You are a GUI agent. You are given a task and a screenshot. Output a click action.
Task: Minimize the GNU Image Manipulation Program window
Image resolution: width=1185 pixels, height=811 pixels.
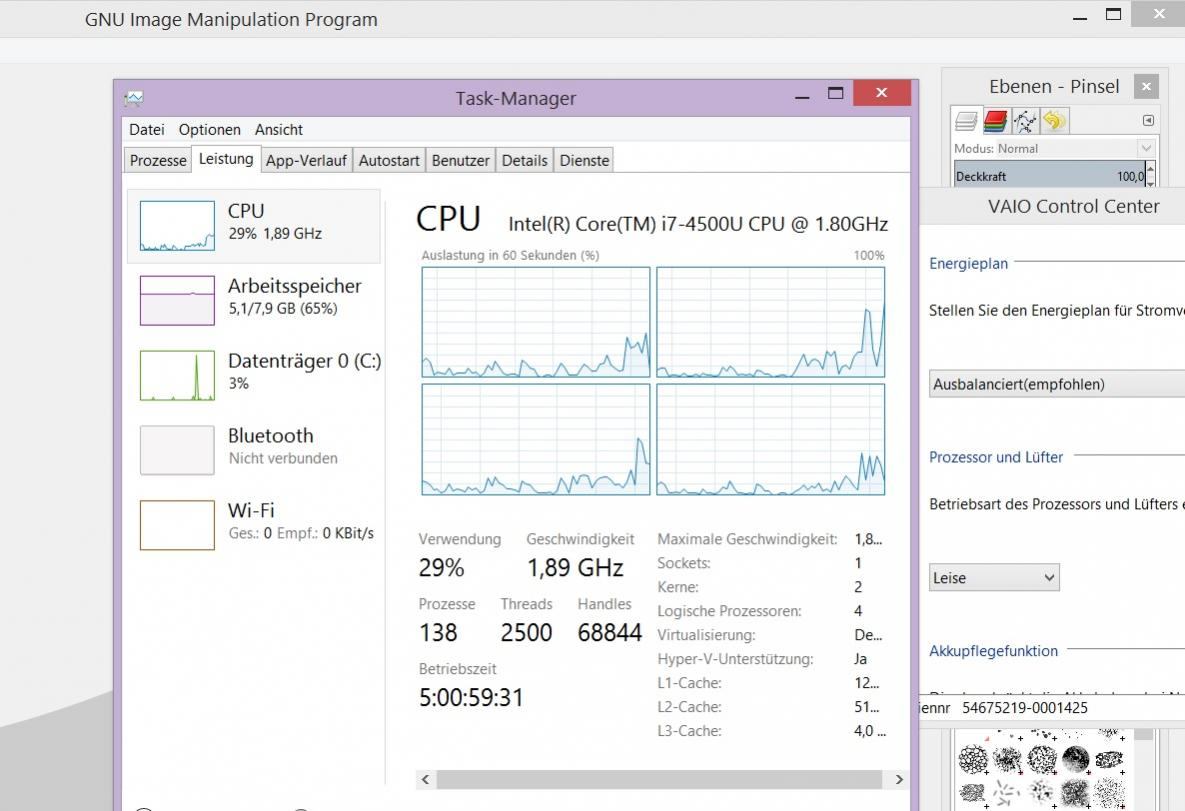point(1080,15)
